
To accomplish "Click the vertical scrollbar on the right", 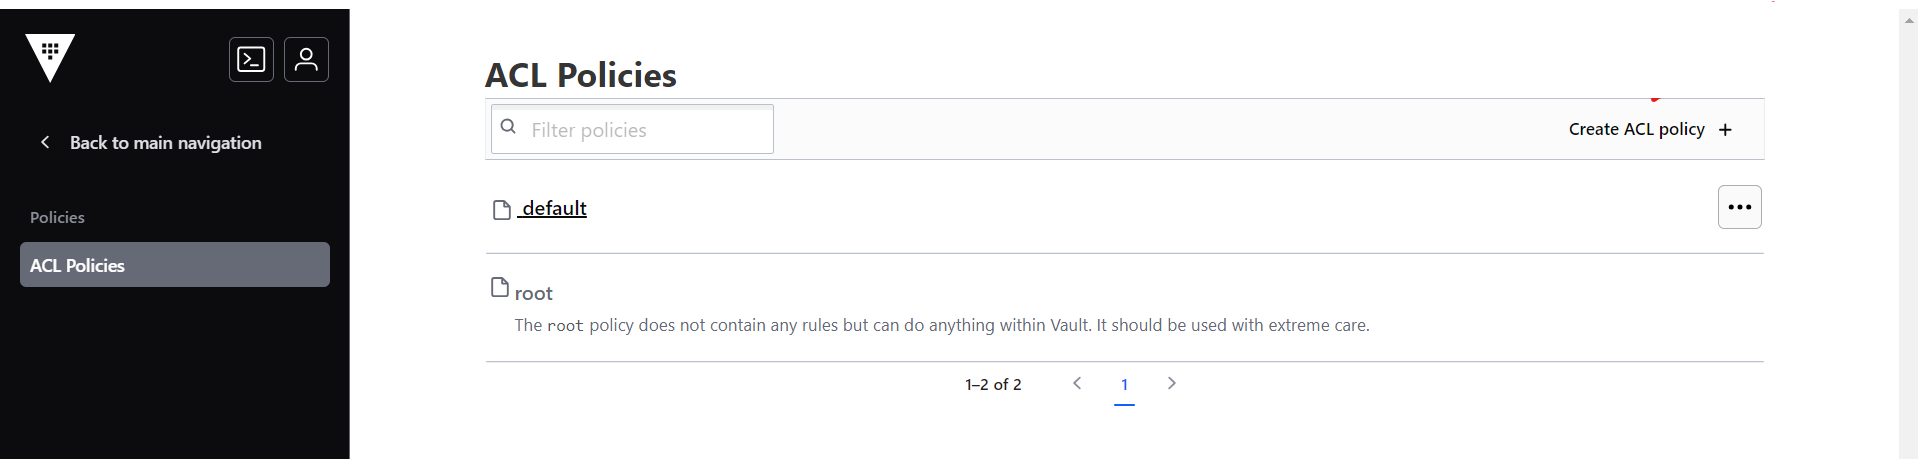I will pos(1908,230).
